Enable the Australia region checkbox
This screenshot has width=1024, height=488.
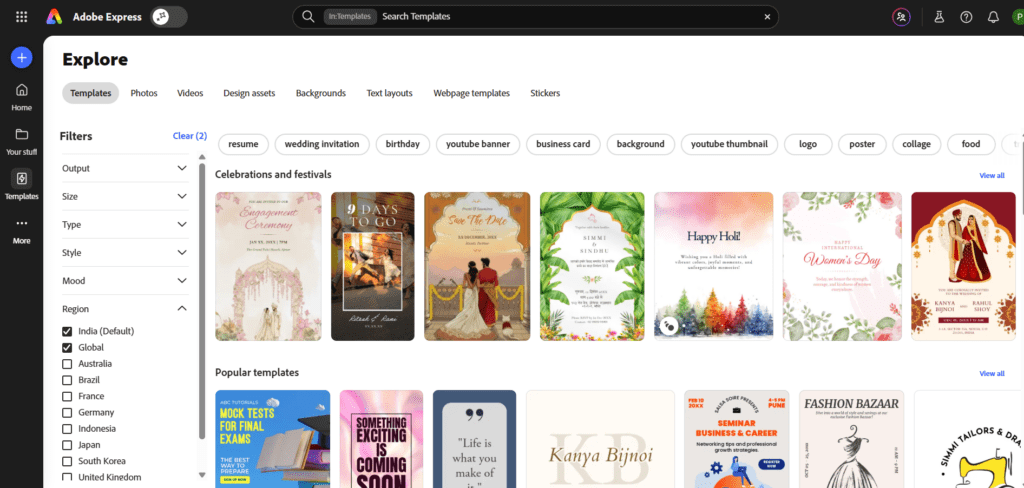[x=67, y=364]
